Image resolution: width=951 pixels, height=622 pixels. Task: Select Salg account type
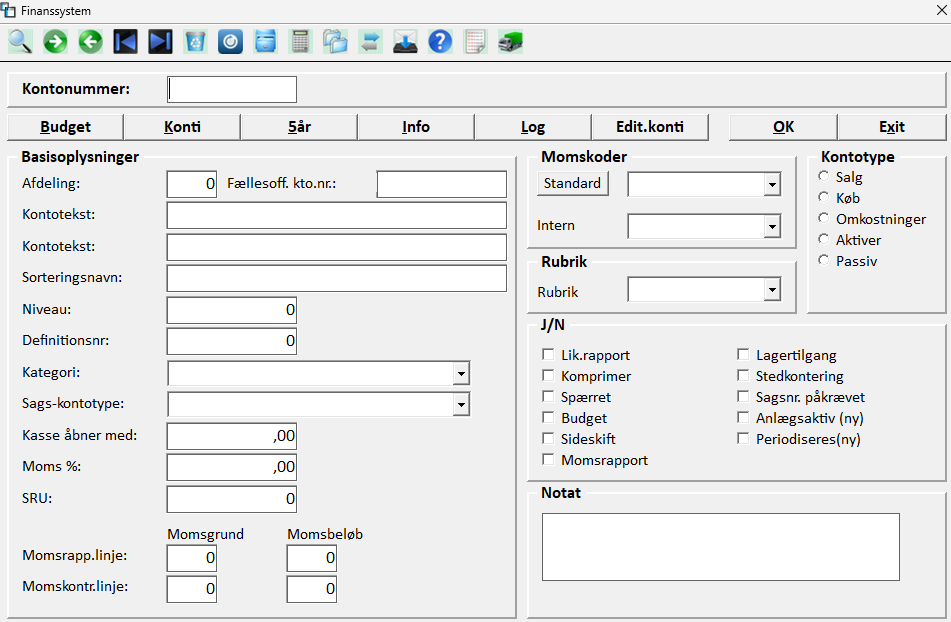tap(824, 176)
